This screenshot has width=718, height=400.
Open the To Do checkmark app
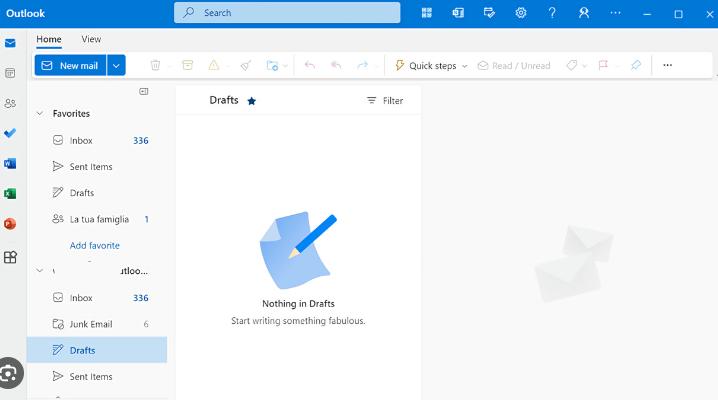tap(10, 133)
